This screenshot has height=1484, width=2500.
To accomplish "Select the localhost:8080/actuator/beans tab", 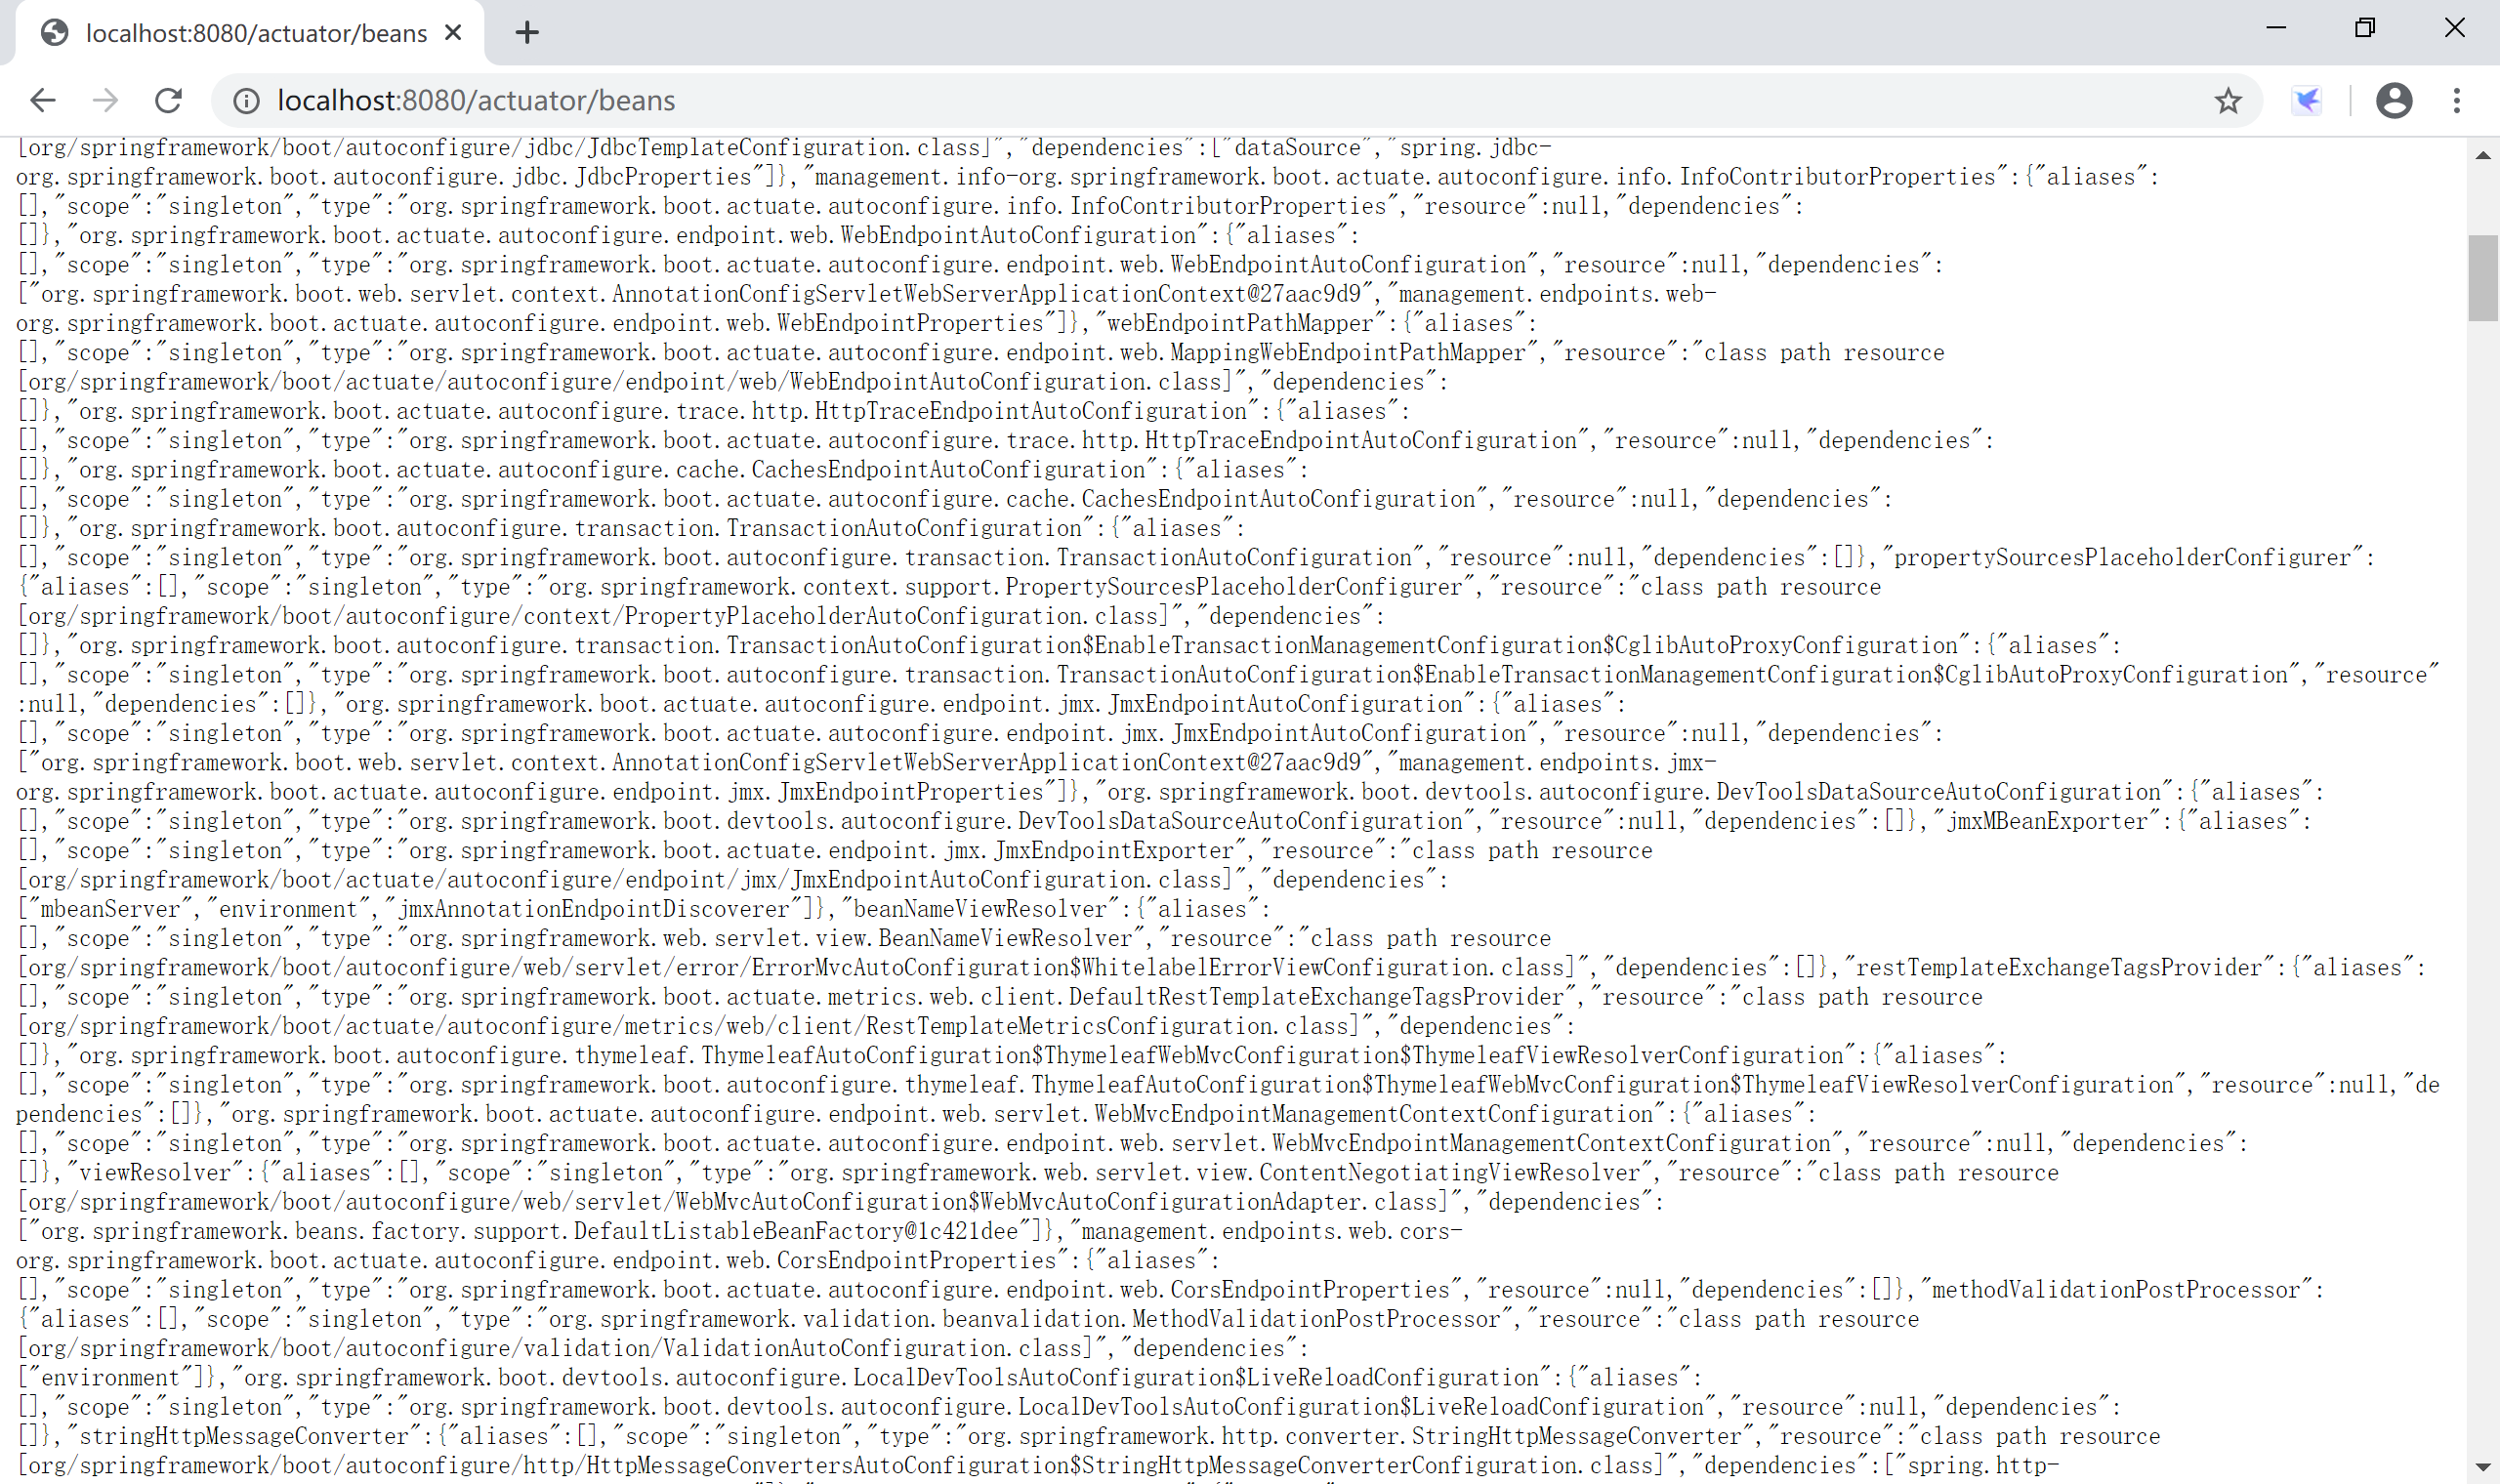I will point(256,33).
